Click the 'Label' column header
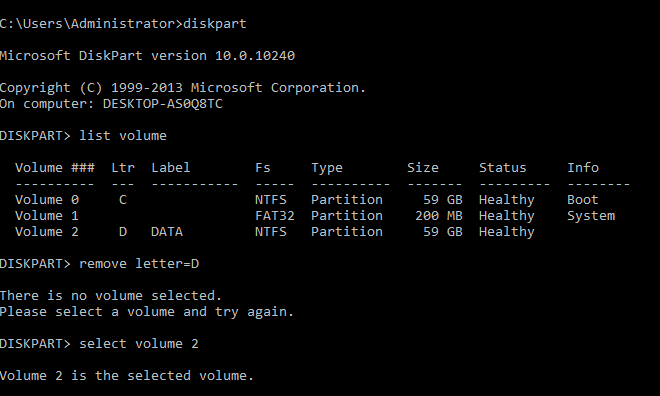 click(x=170, y=167)
